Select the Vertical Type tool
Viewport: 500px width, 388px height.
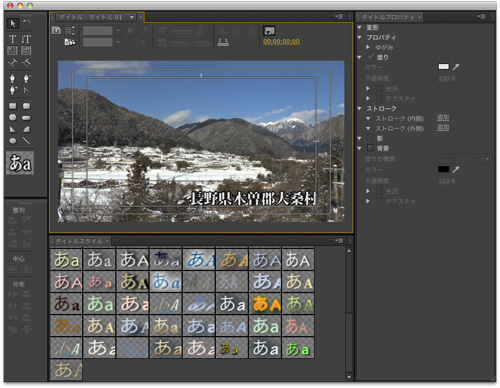26,39
